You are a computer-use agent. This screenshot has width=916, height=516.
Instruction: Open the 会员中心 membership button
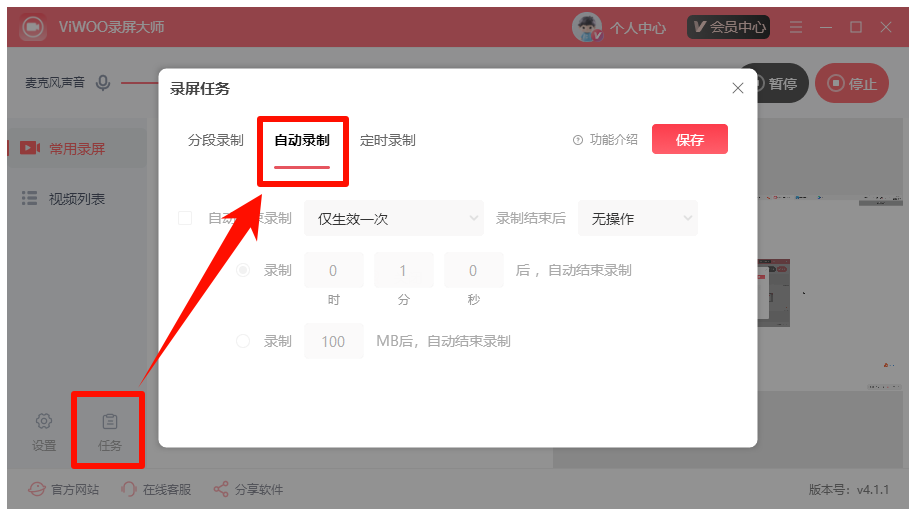pyautogui.click(x=728, y=27)
